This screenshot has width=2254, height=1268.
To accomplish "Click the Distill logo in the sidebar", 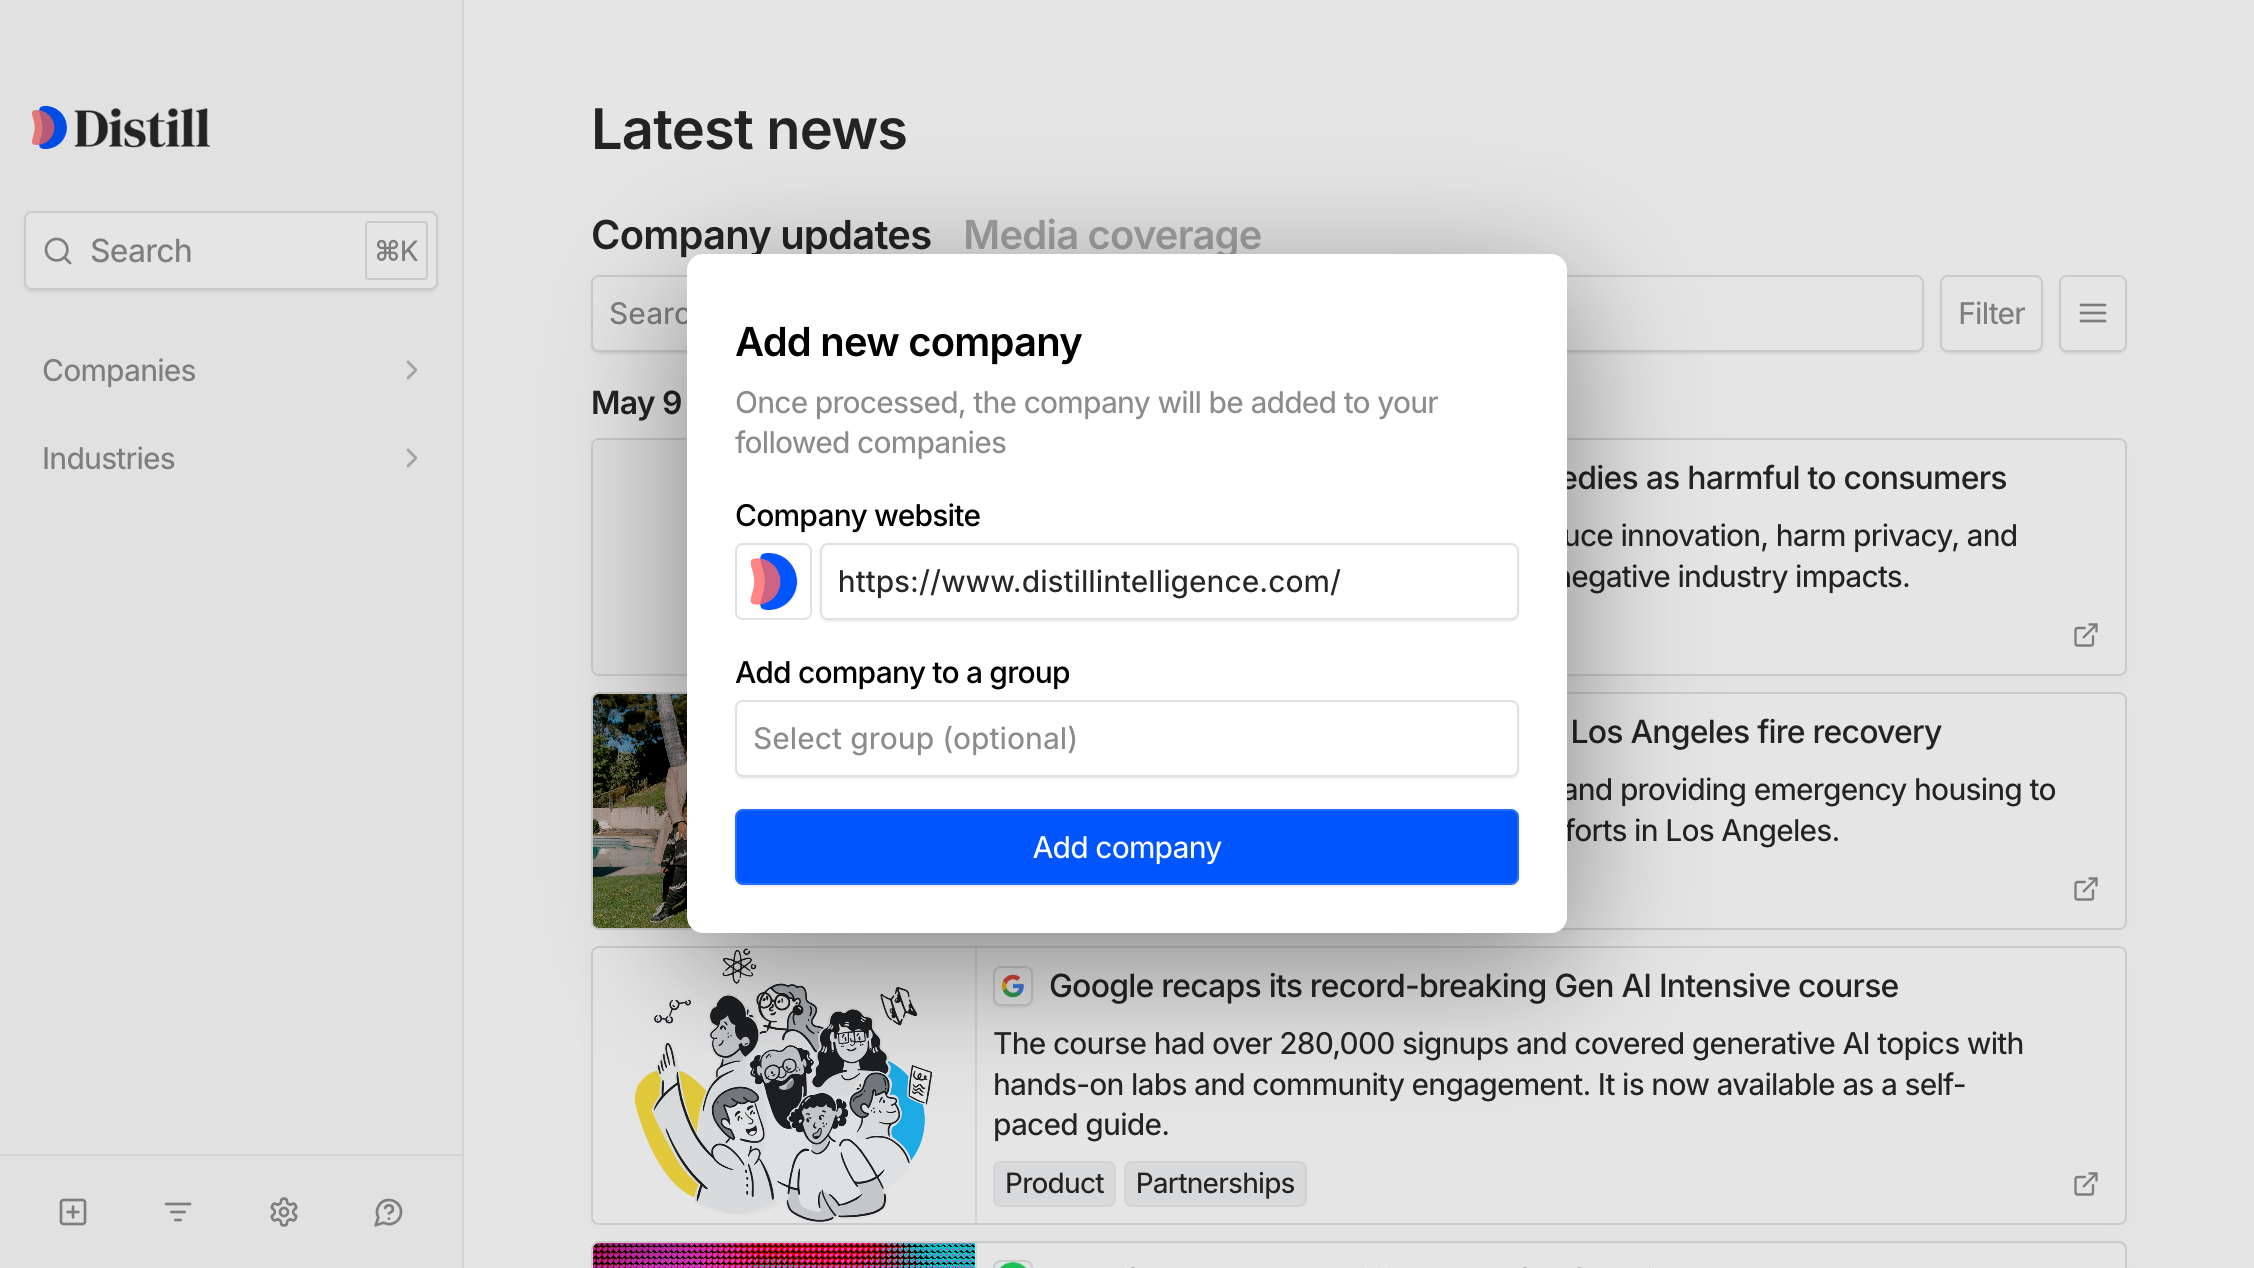I will click(x=120, y=127).
